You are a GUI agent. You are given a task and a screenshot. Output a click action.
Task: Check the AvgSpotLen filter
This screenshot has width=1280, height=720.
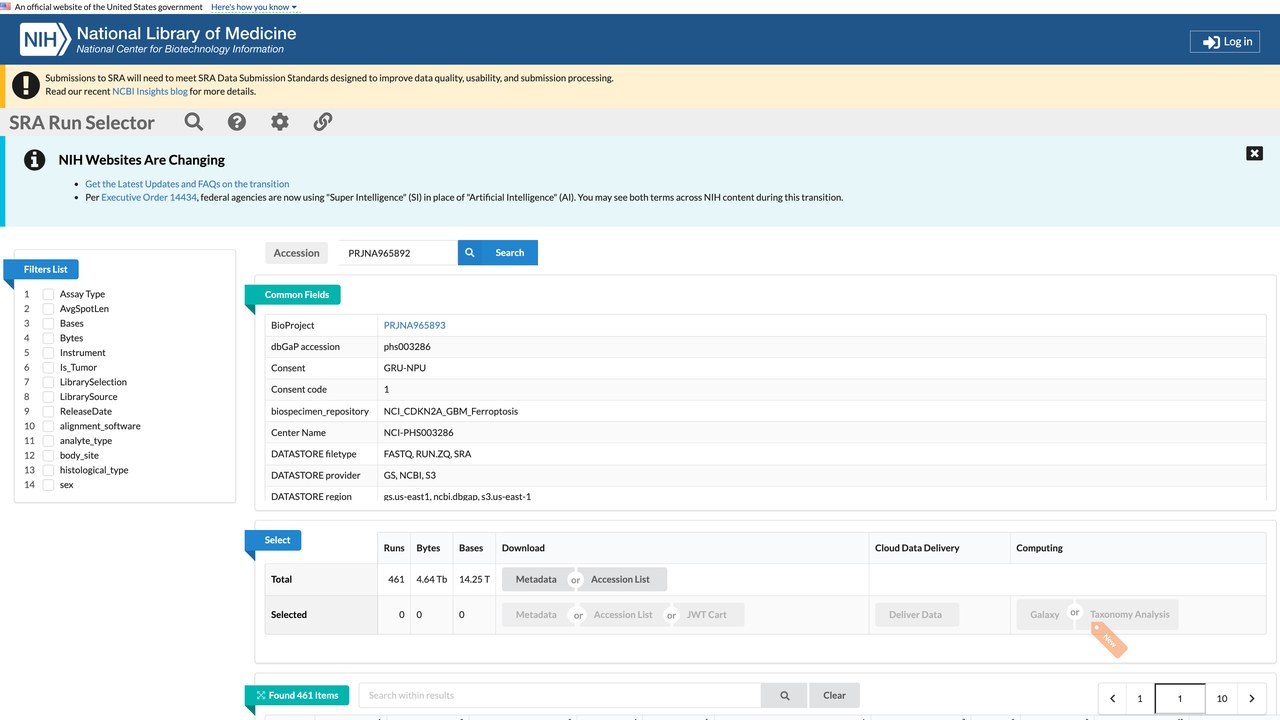[48, 309]
